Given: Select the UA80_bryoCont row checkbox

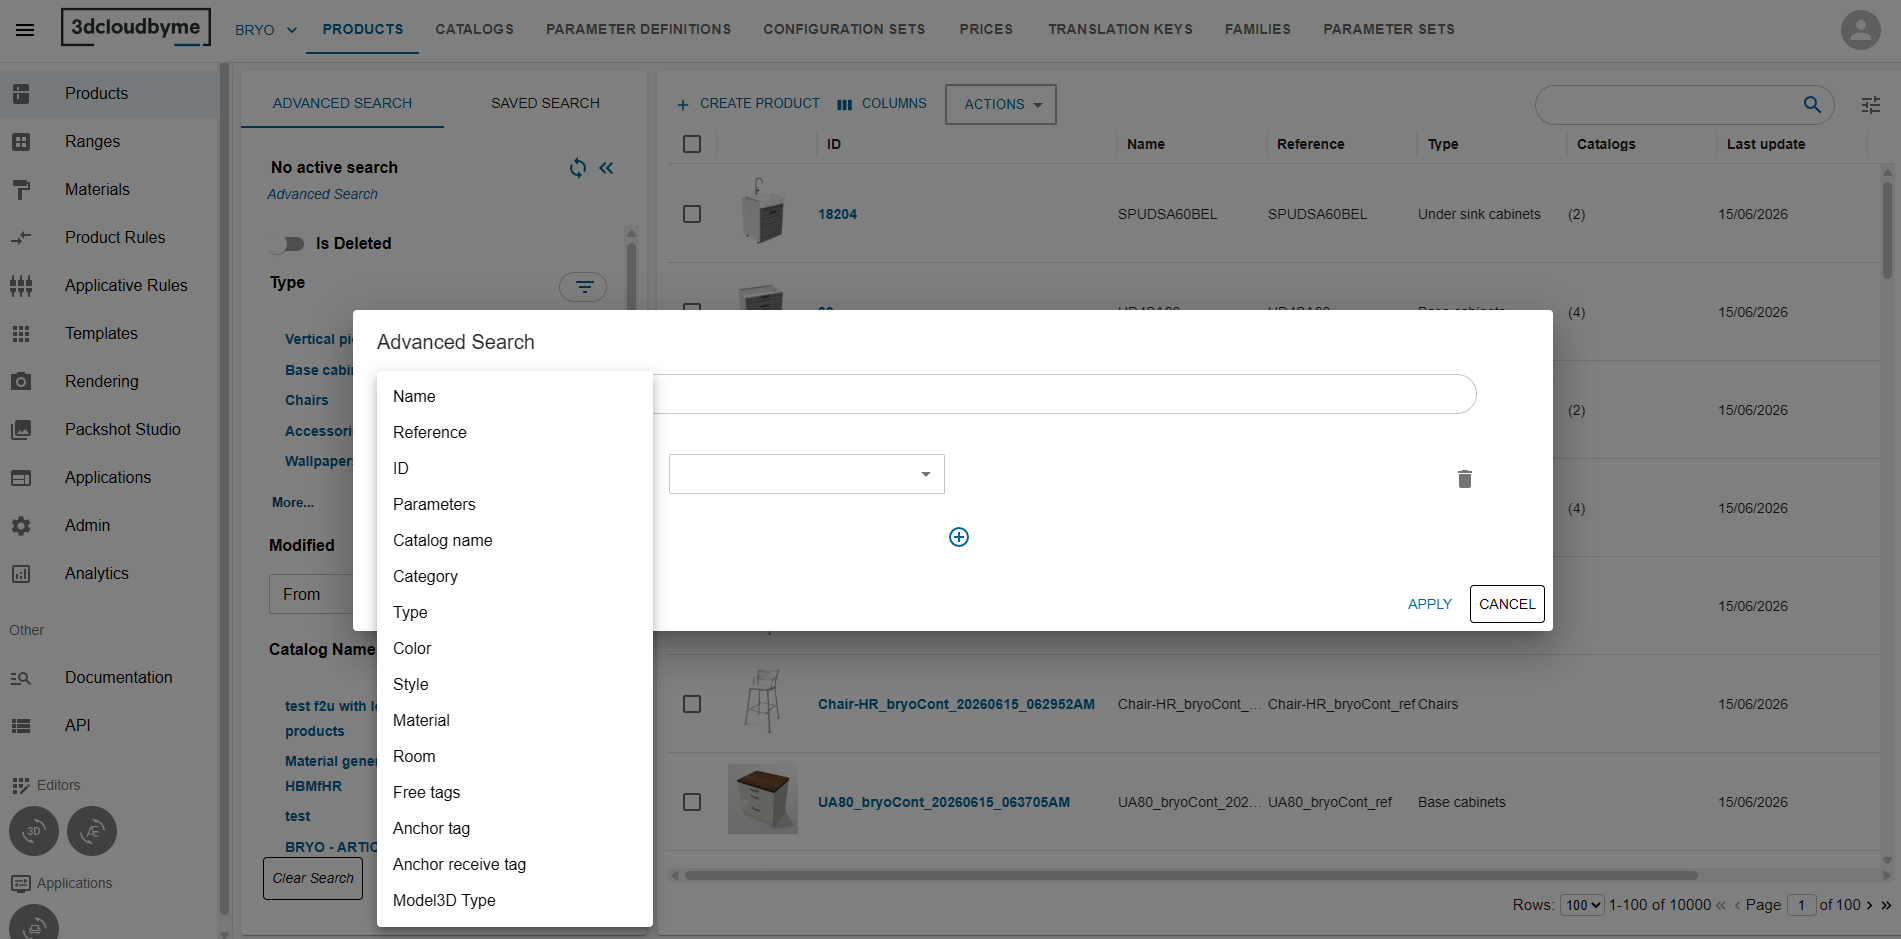Looking at the screenshot, I should point(692,802).
